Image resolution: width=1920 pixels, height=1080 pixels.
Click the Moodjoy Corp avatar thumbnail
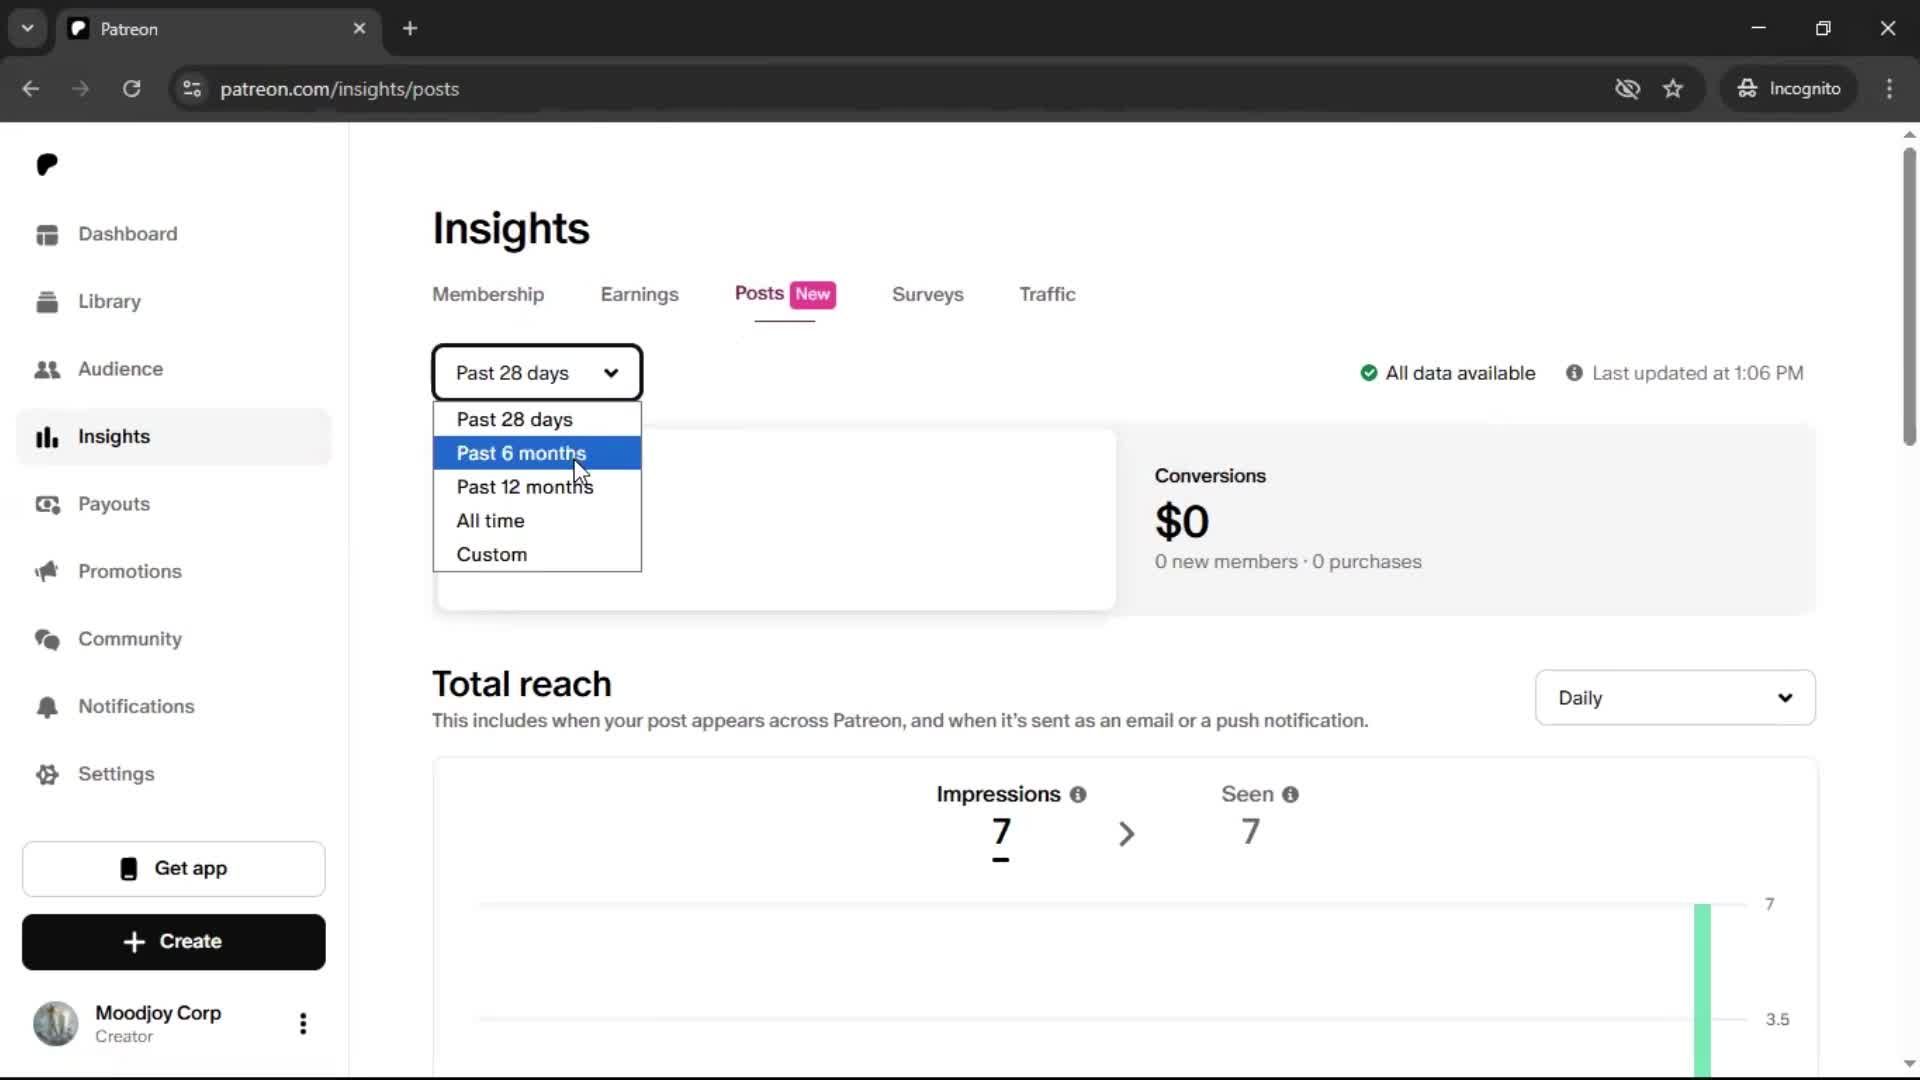click(56, 1023)
